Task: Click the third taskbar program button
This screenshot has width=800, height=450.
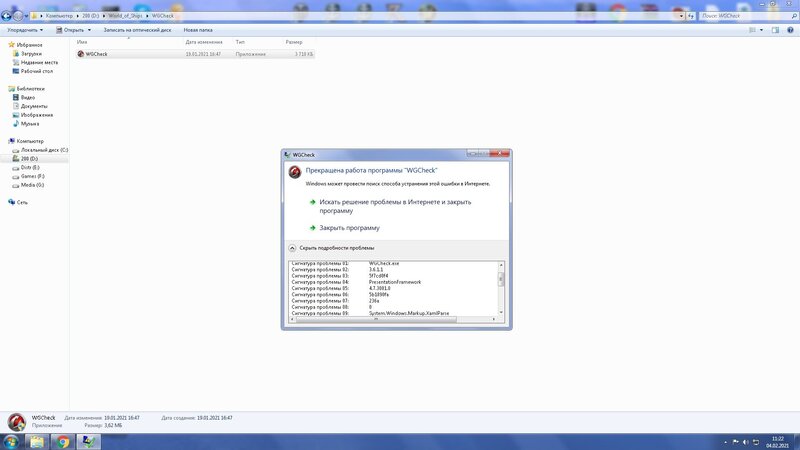Action: pyautogui.click(x=89, y=442)
